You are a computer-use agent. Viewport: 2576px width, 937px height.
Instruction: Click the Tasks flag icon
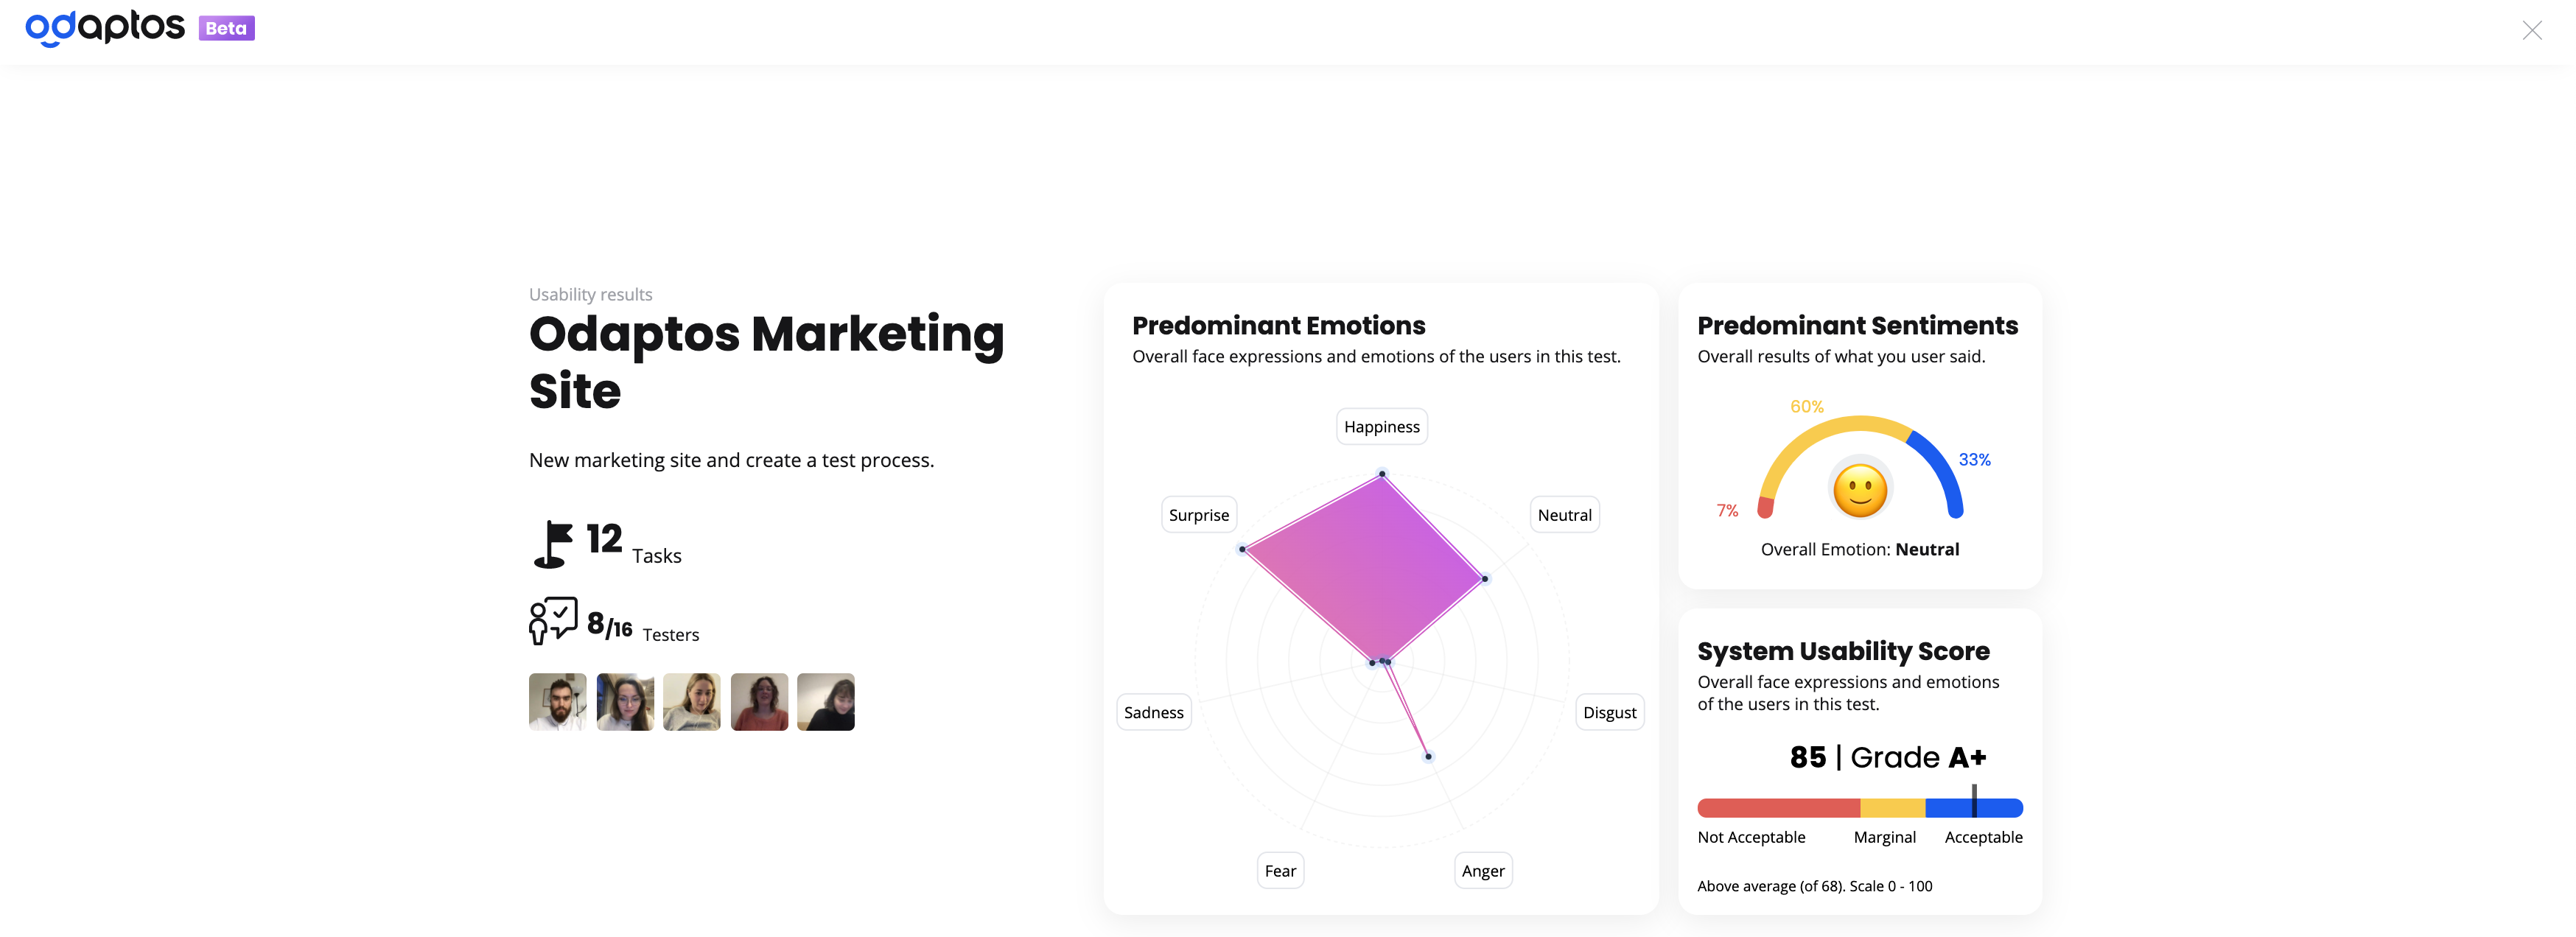pos(552,544)
